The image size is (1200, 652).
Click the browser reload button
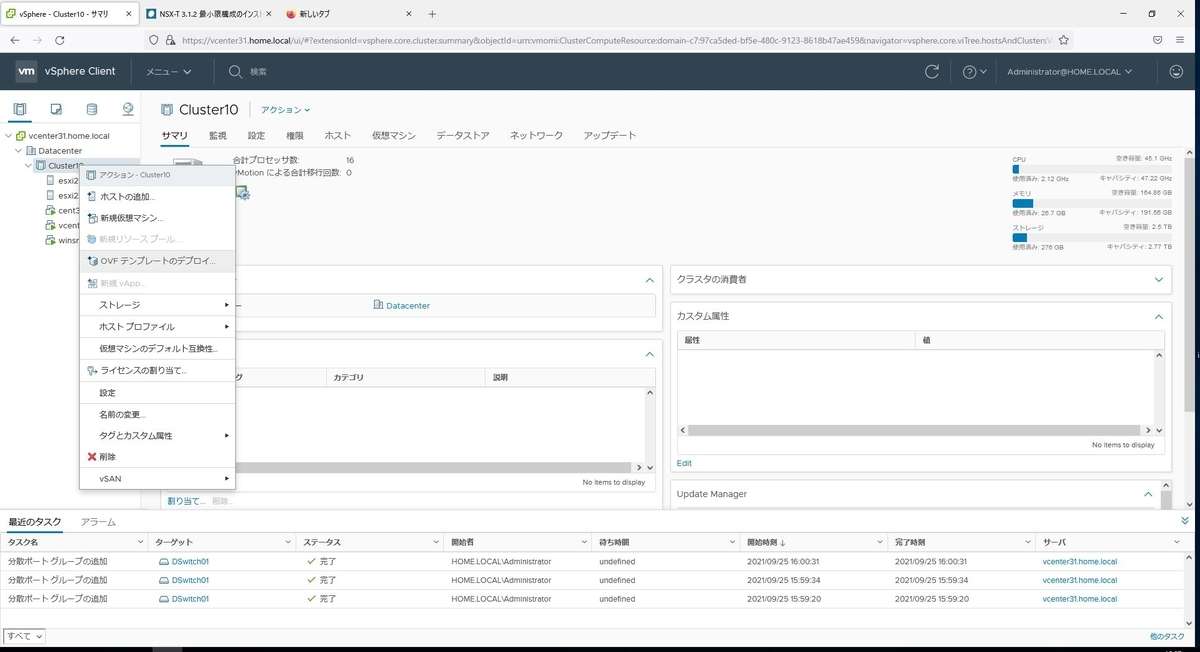(60, 40)
